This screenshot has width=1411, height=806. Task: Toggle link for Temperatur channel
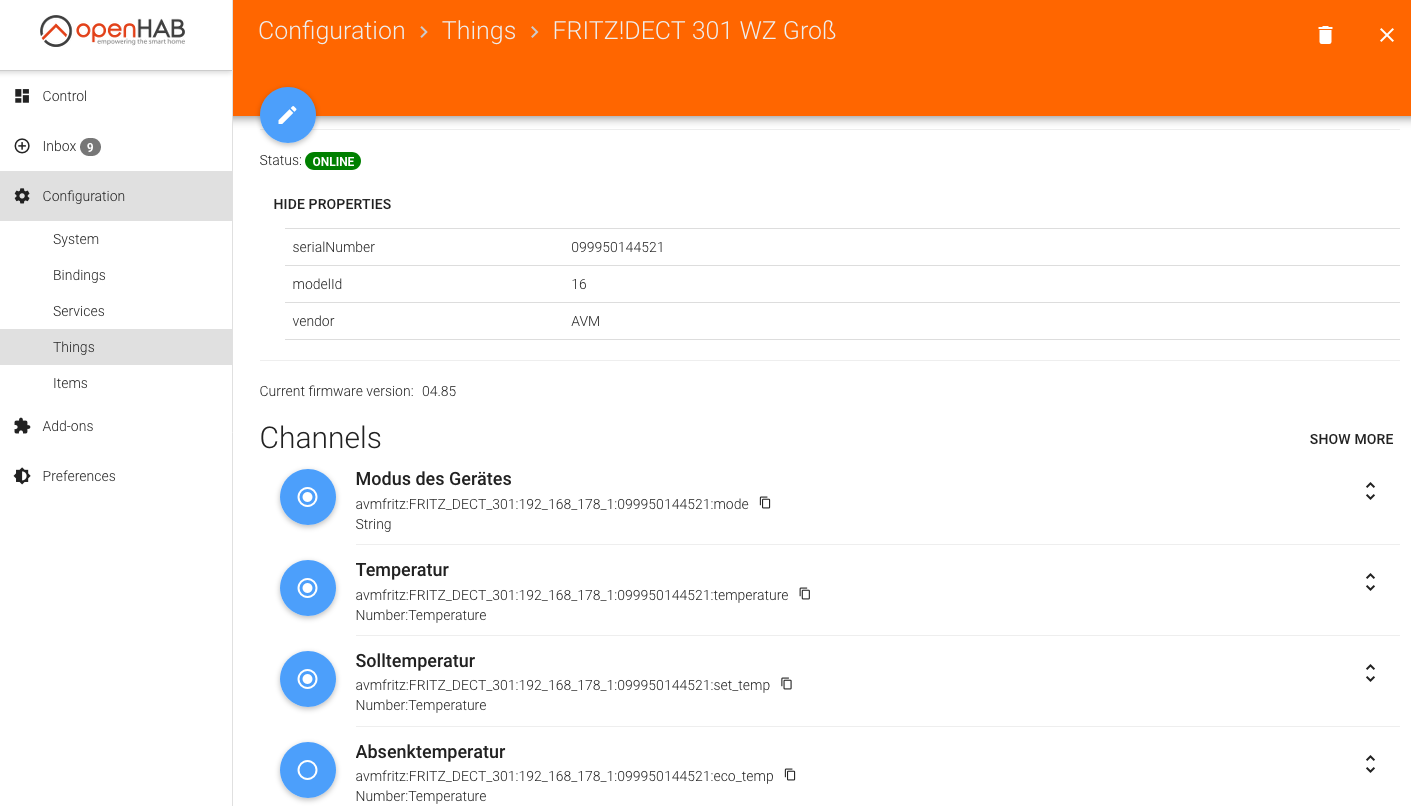pyautogui.click(x=308, y=588)
